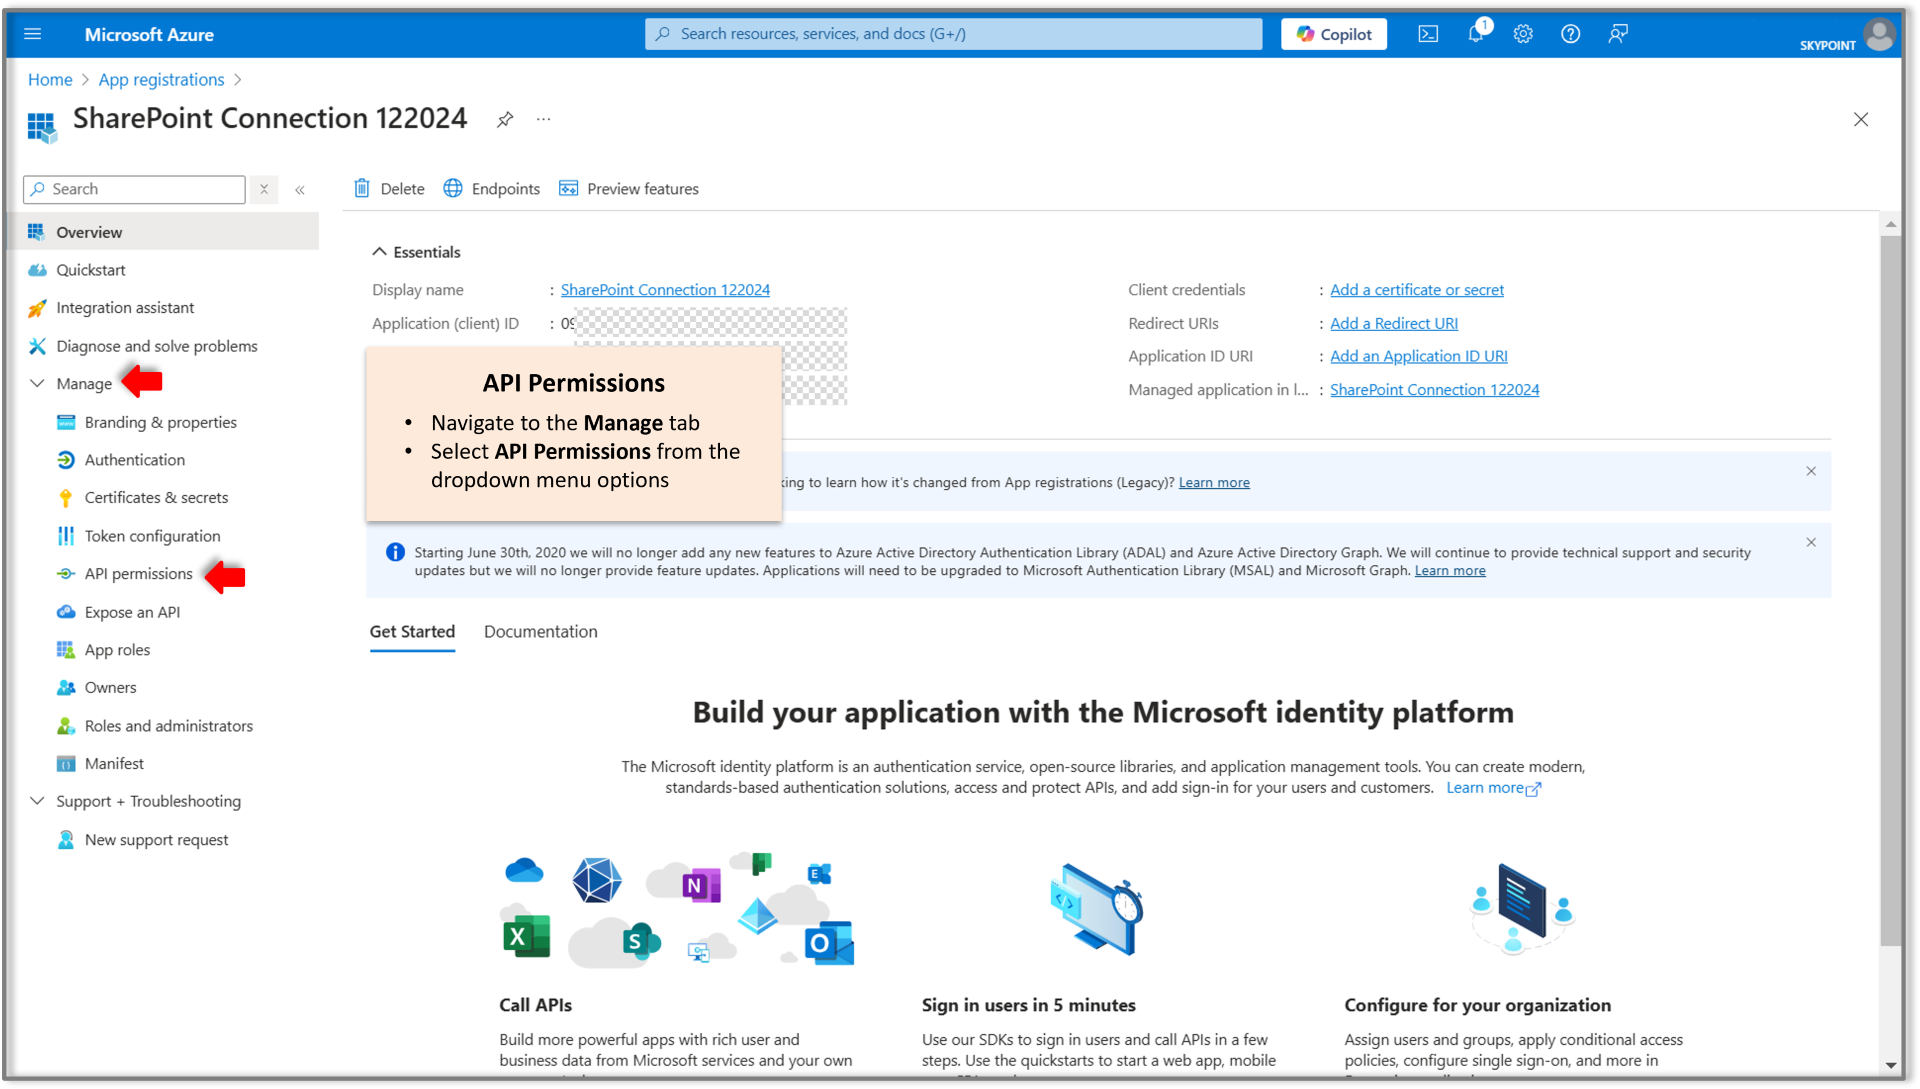This screenshot has width=1920, height=1089.
Task: Open the portal settings gear
Action: pos(1523,34)
